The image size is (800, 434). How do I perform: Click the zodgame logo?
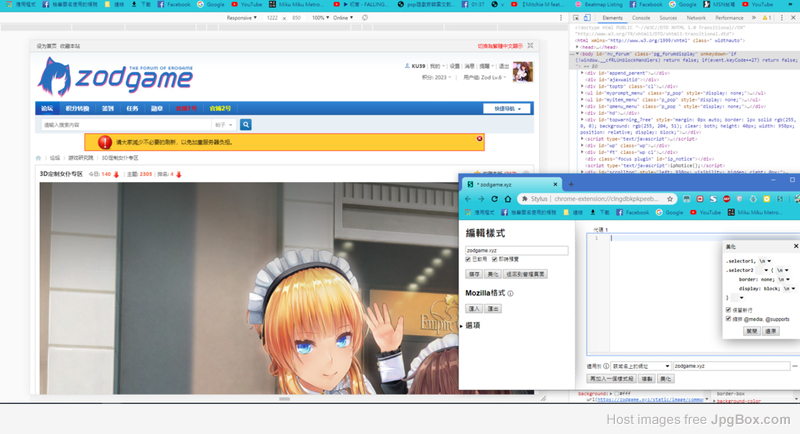[115, 77]
